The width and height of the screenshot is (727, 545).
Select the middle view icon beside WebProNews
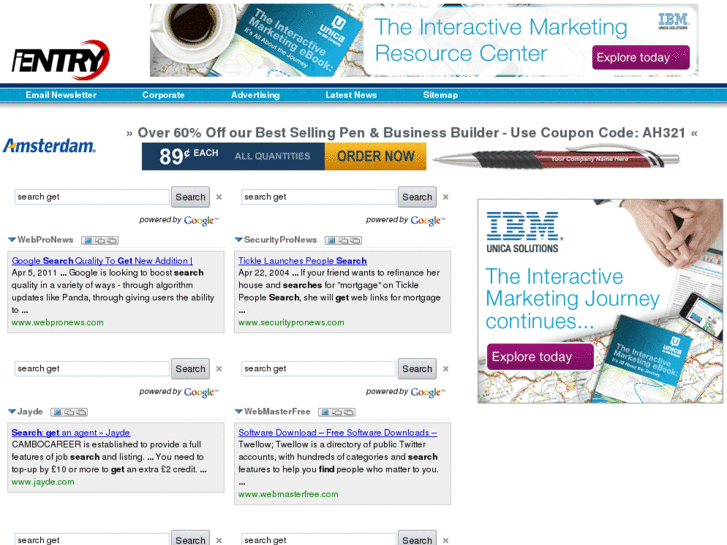click(x=100, y=240)
